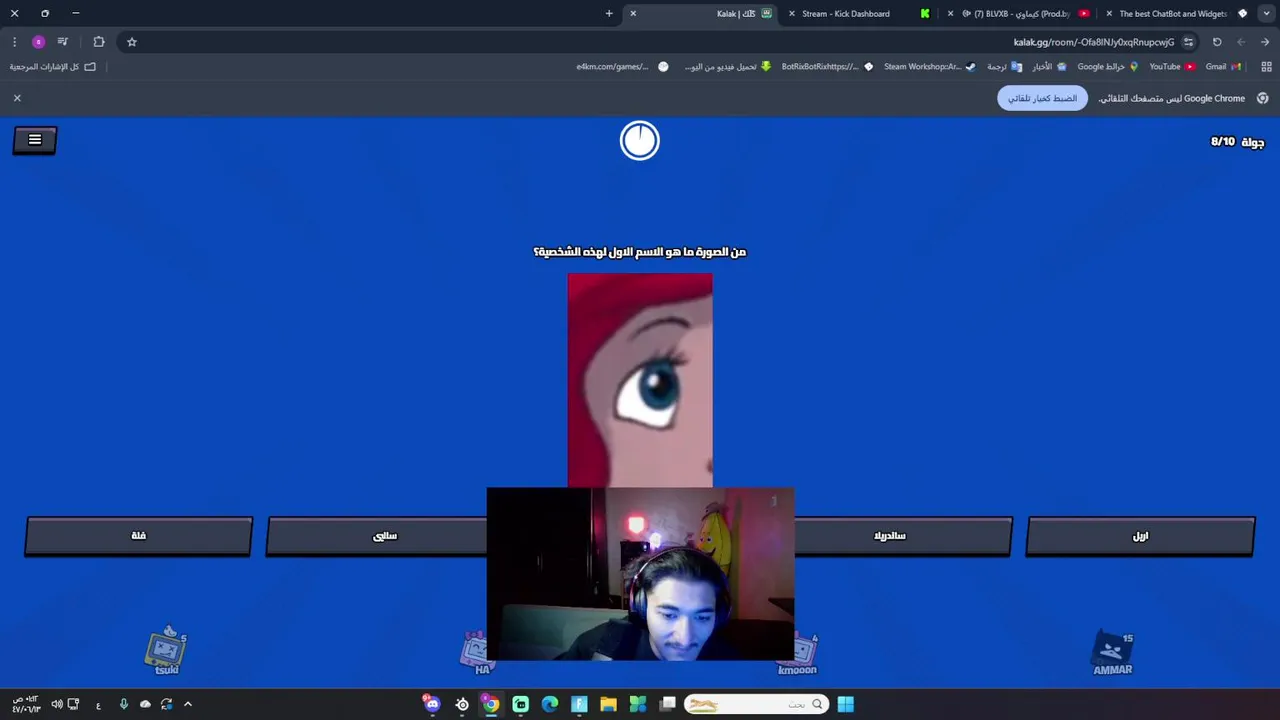Close the Kalak tab

coord(633,14)
